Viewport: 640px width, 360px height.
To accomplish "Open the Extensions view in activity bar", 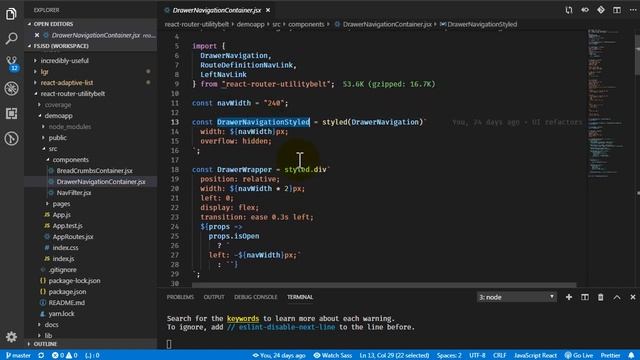I will [11, 113].
